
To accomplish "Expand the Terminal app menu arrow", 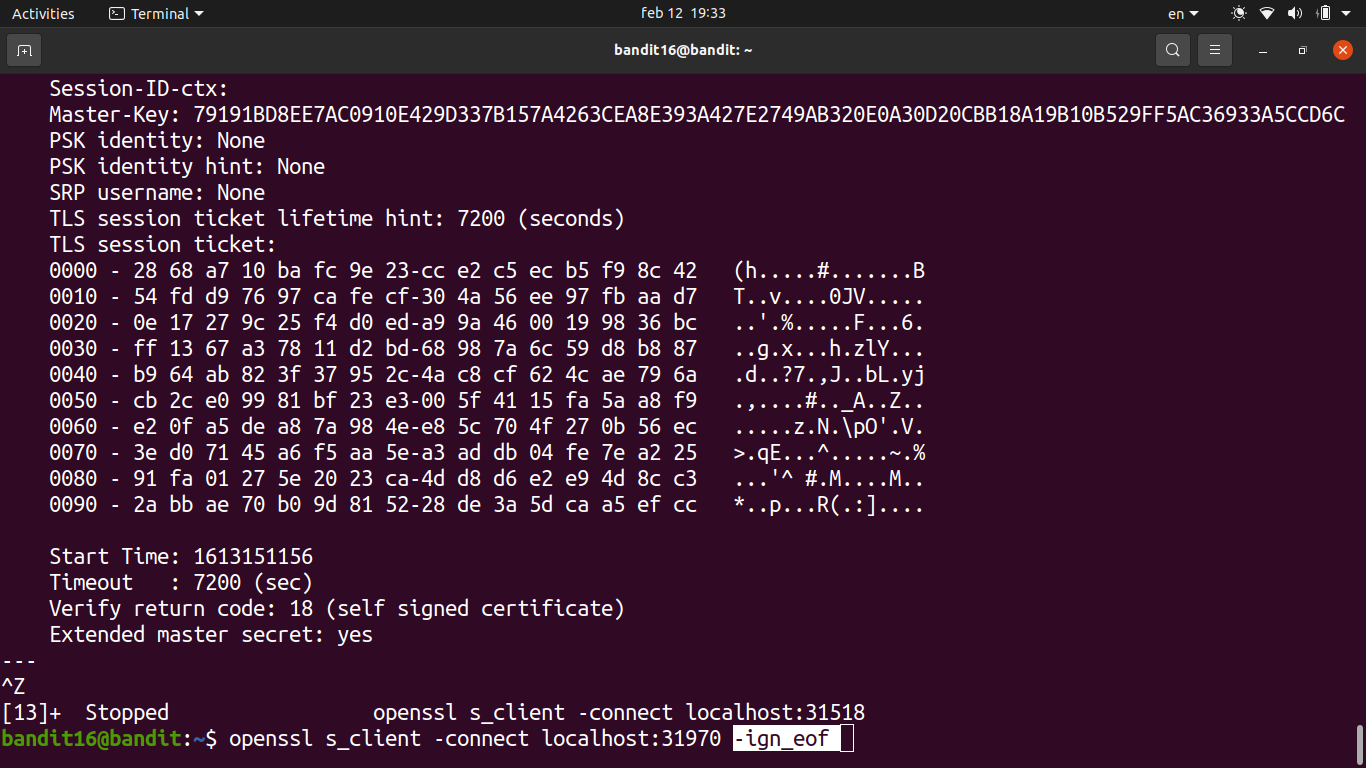I will (x=199, y=14).
